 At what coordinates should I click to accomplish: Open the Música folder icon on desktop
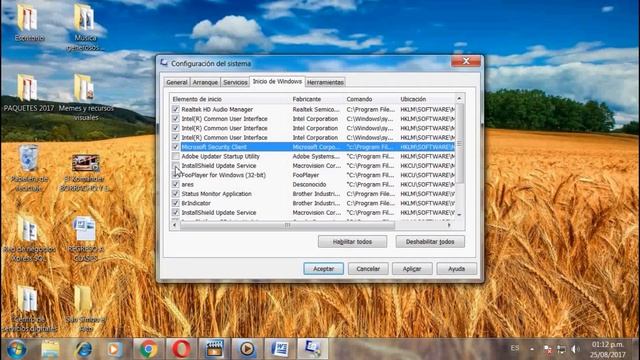(x=85, y=27)
